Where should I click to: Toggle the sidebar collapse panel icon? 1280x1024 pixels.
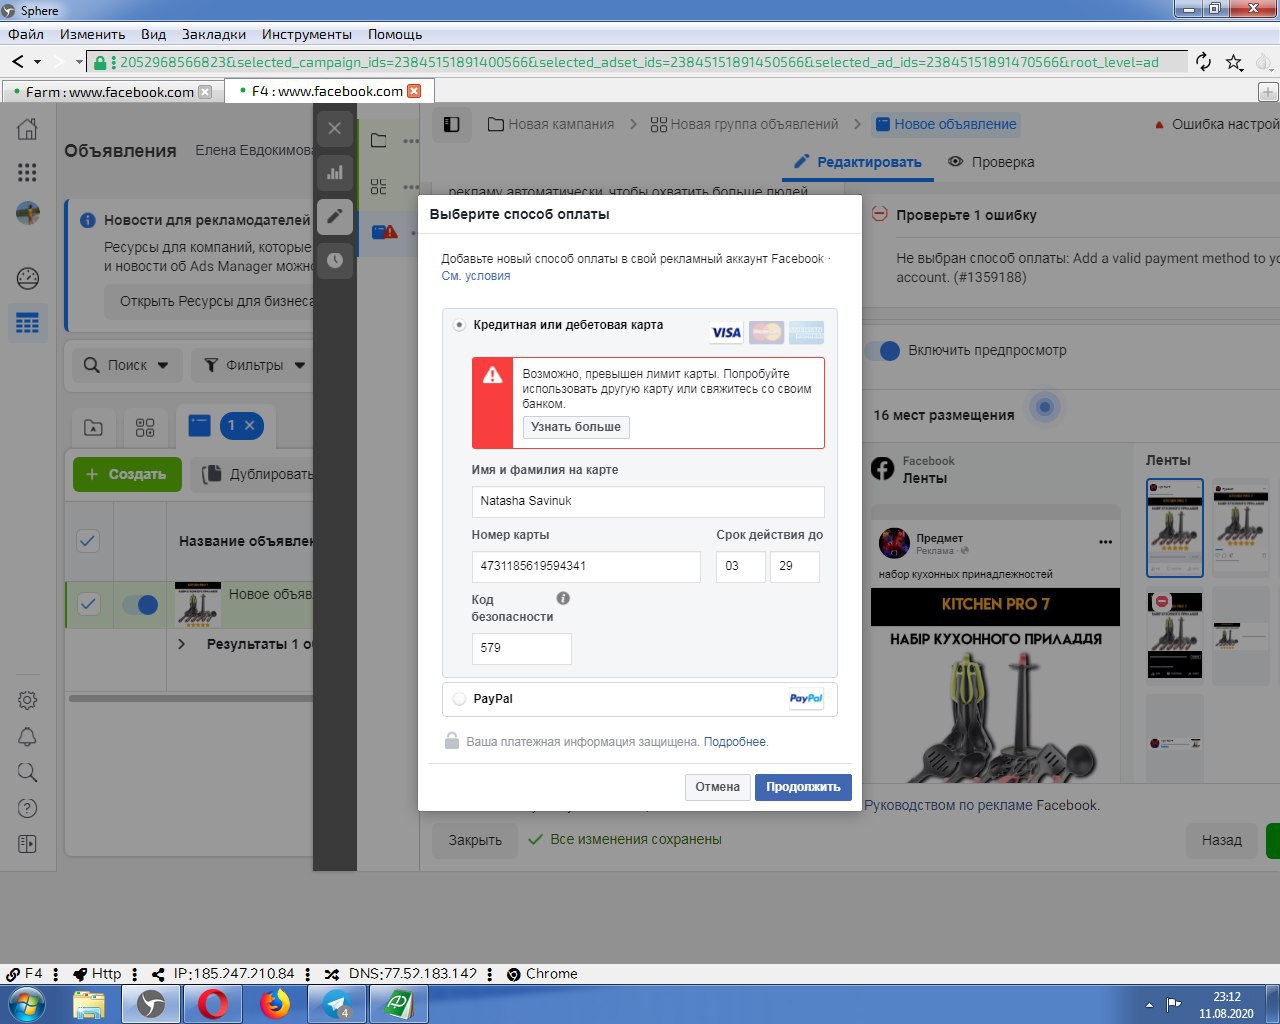coord(28,844)
